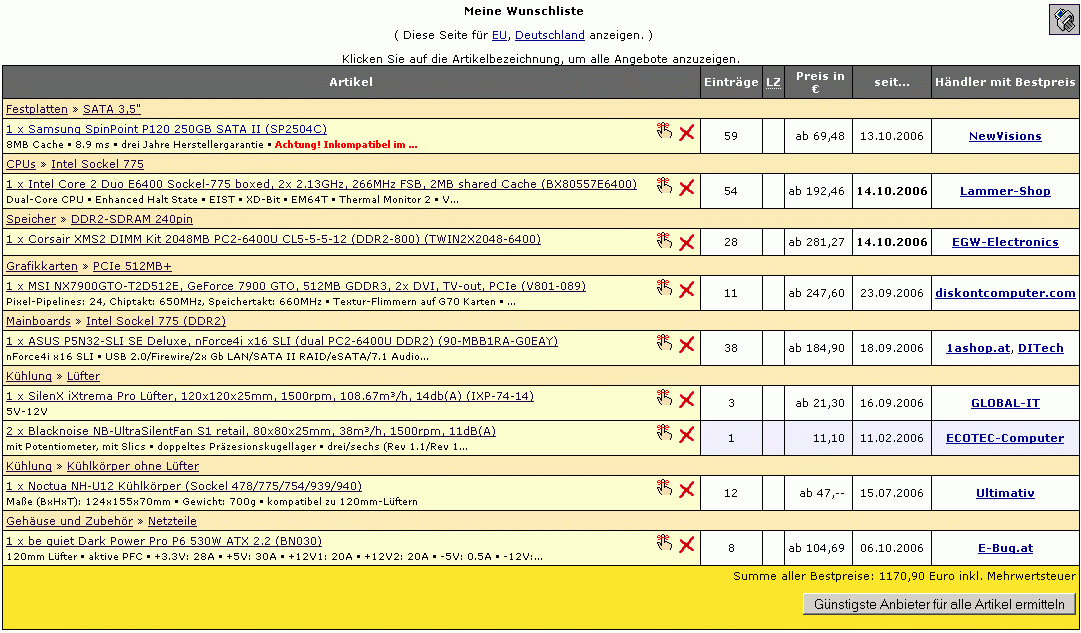Remove Corsair XMS2 DIMM Kit with the red X
The width and height of the screenshot is (1081, 633).
(687, 242)
